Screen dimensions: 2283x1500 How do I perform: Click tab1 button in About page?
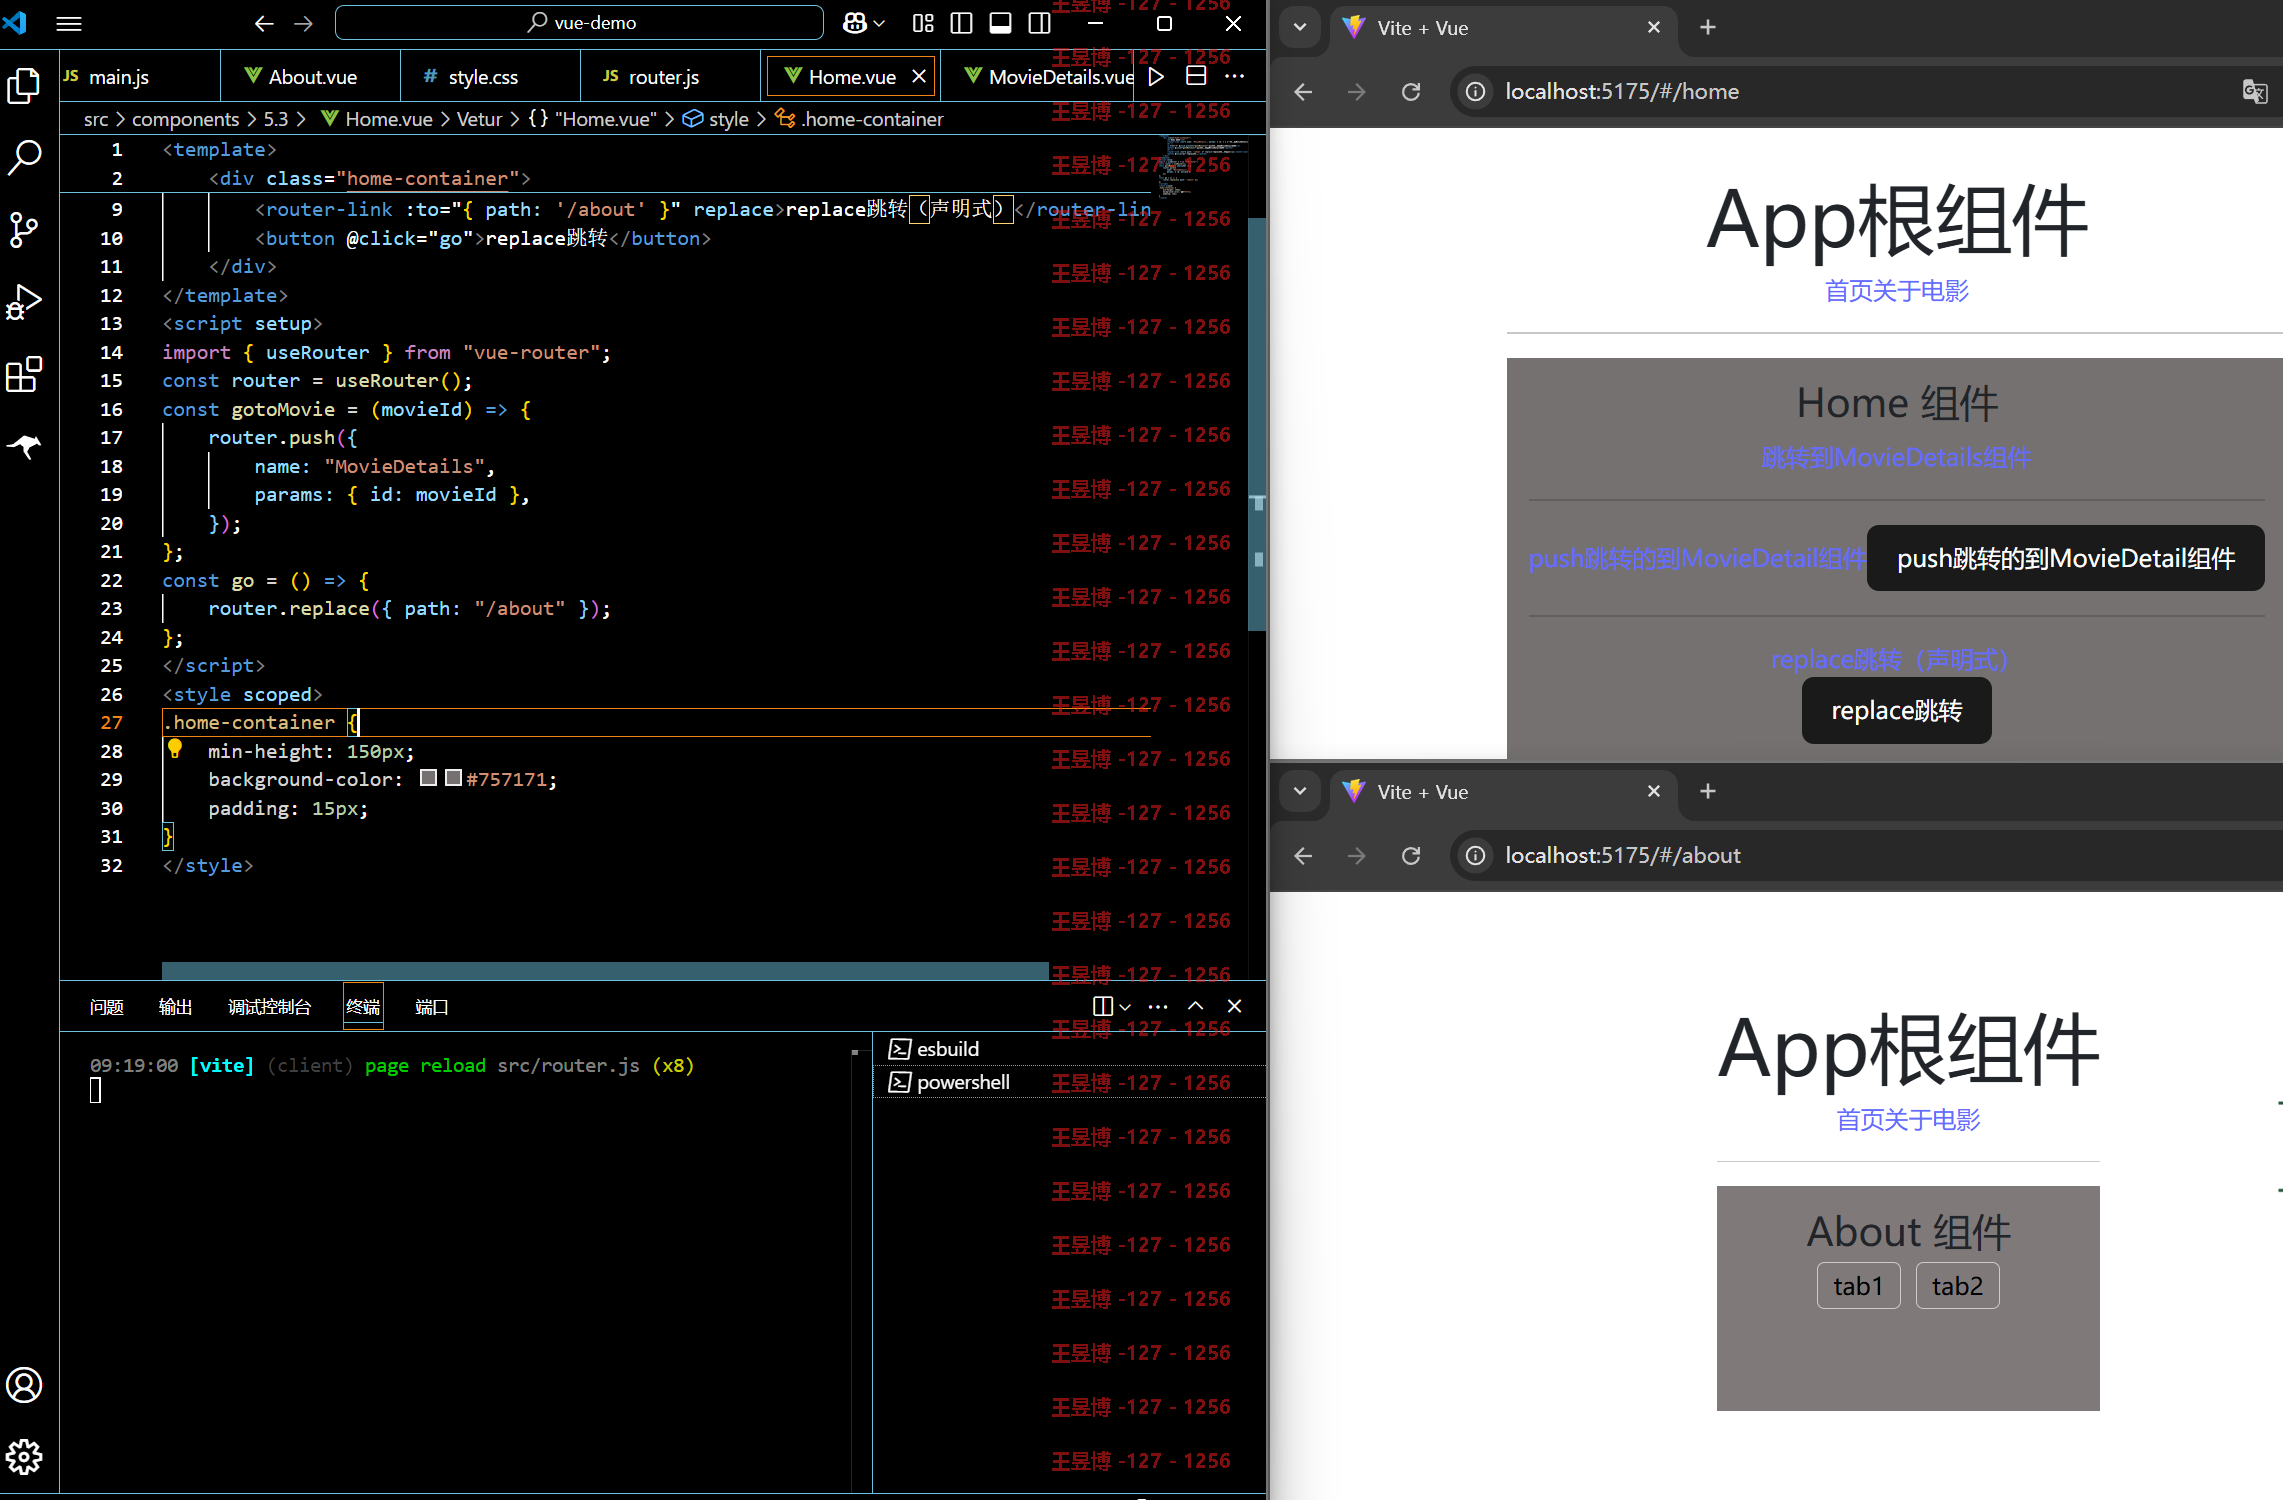pos(1858,1285)
